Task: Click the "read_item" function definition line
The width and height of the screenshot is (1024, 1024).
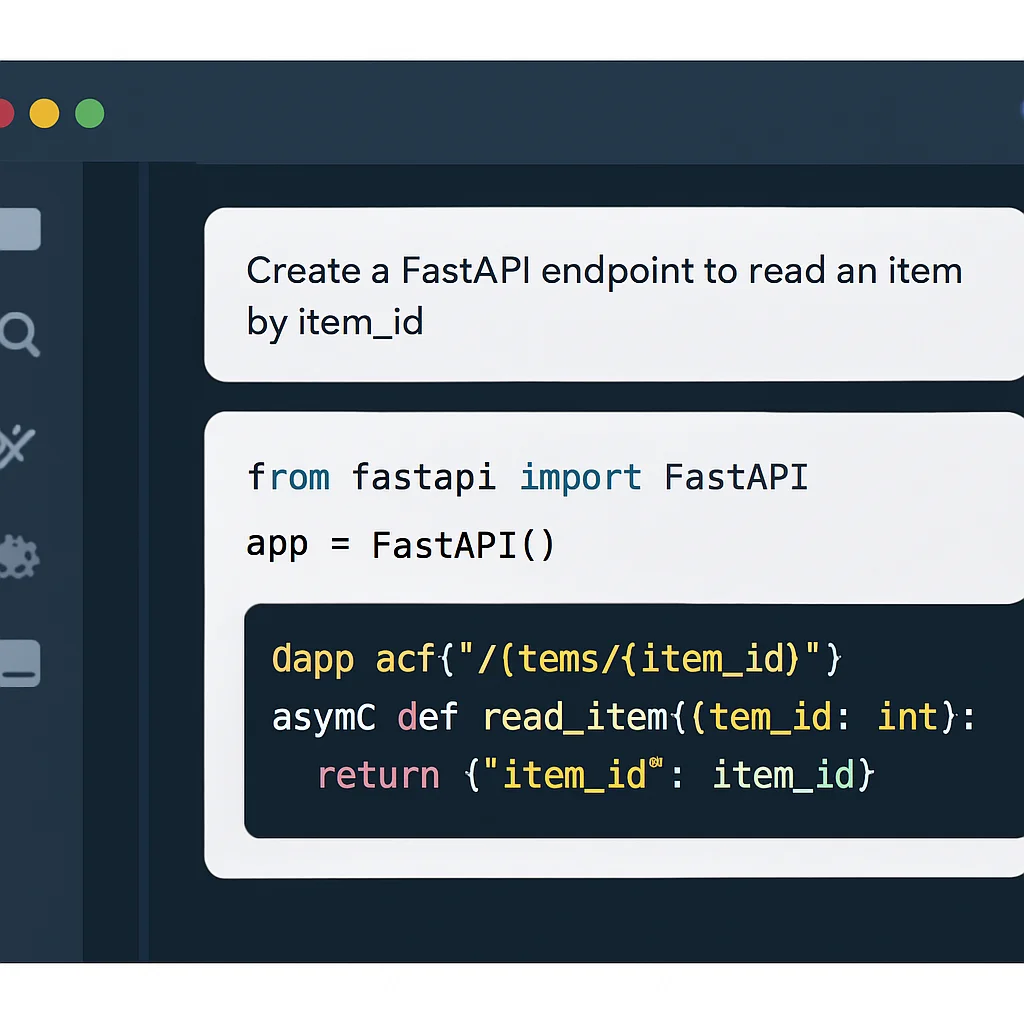Action: (x=624, y=718)
